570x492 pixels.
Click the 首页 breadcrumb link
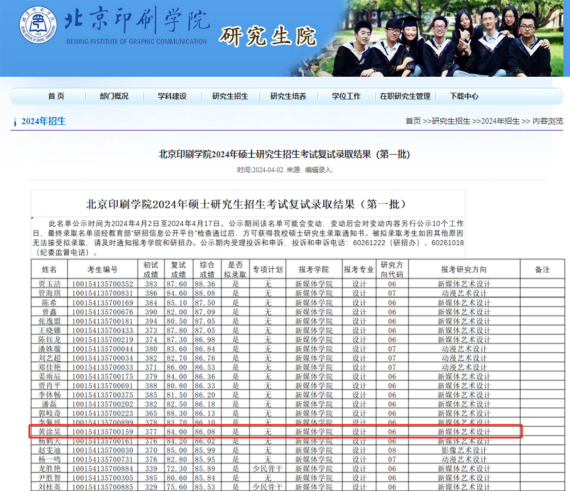coord(413,121)
